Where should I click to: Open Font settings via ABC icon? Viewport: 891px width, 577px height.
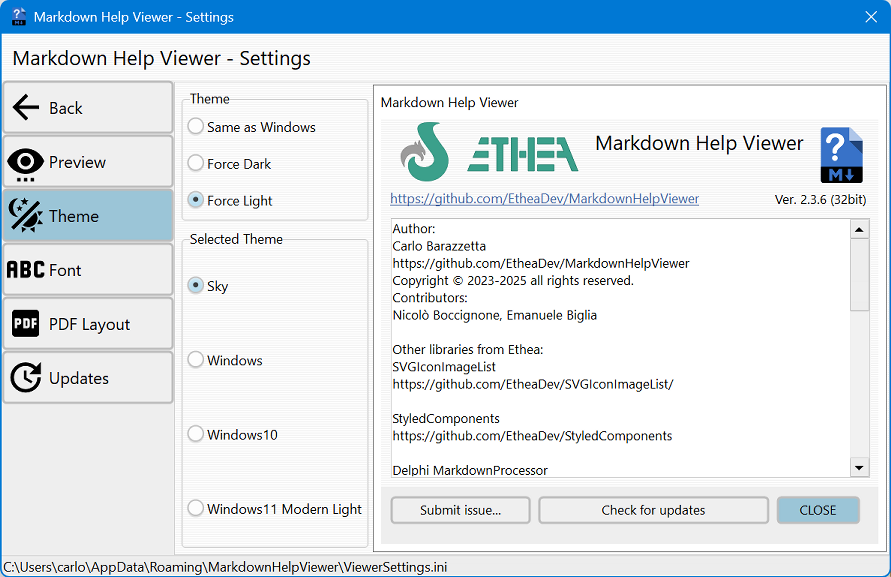click(x=26, y=270)
